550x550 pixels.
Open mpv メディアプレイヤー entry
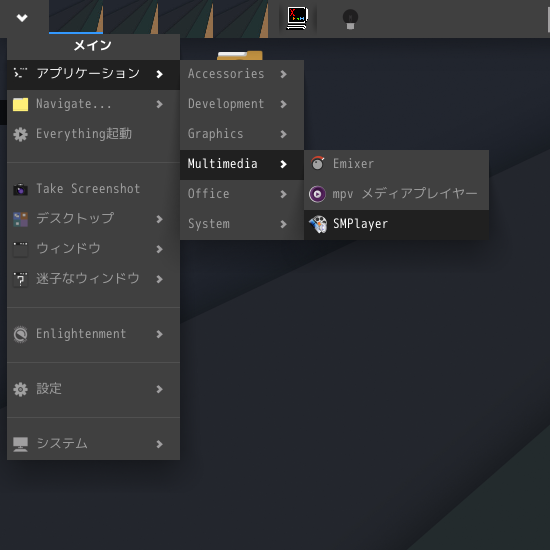point(396,194)
